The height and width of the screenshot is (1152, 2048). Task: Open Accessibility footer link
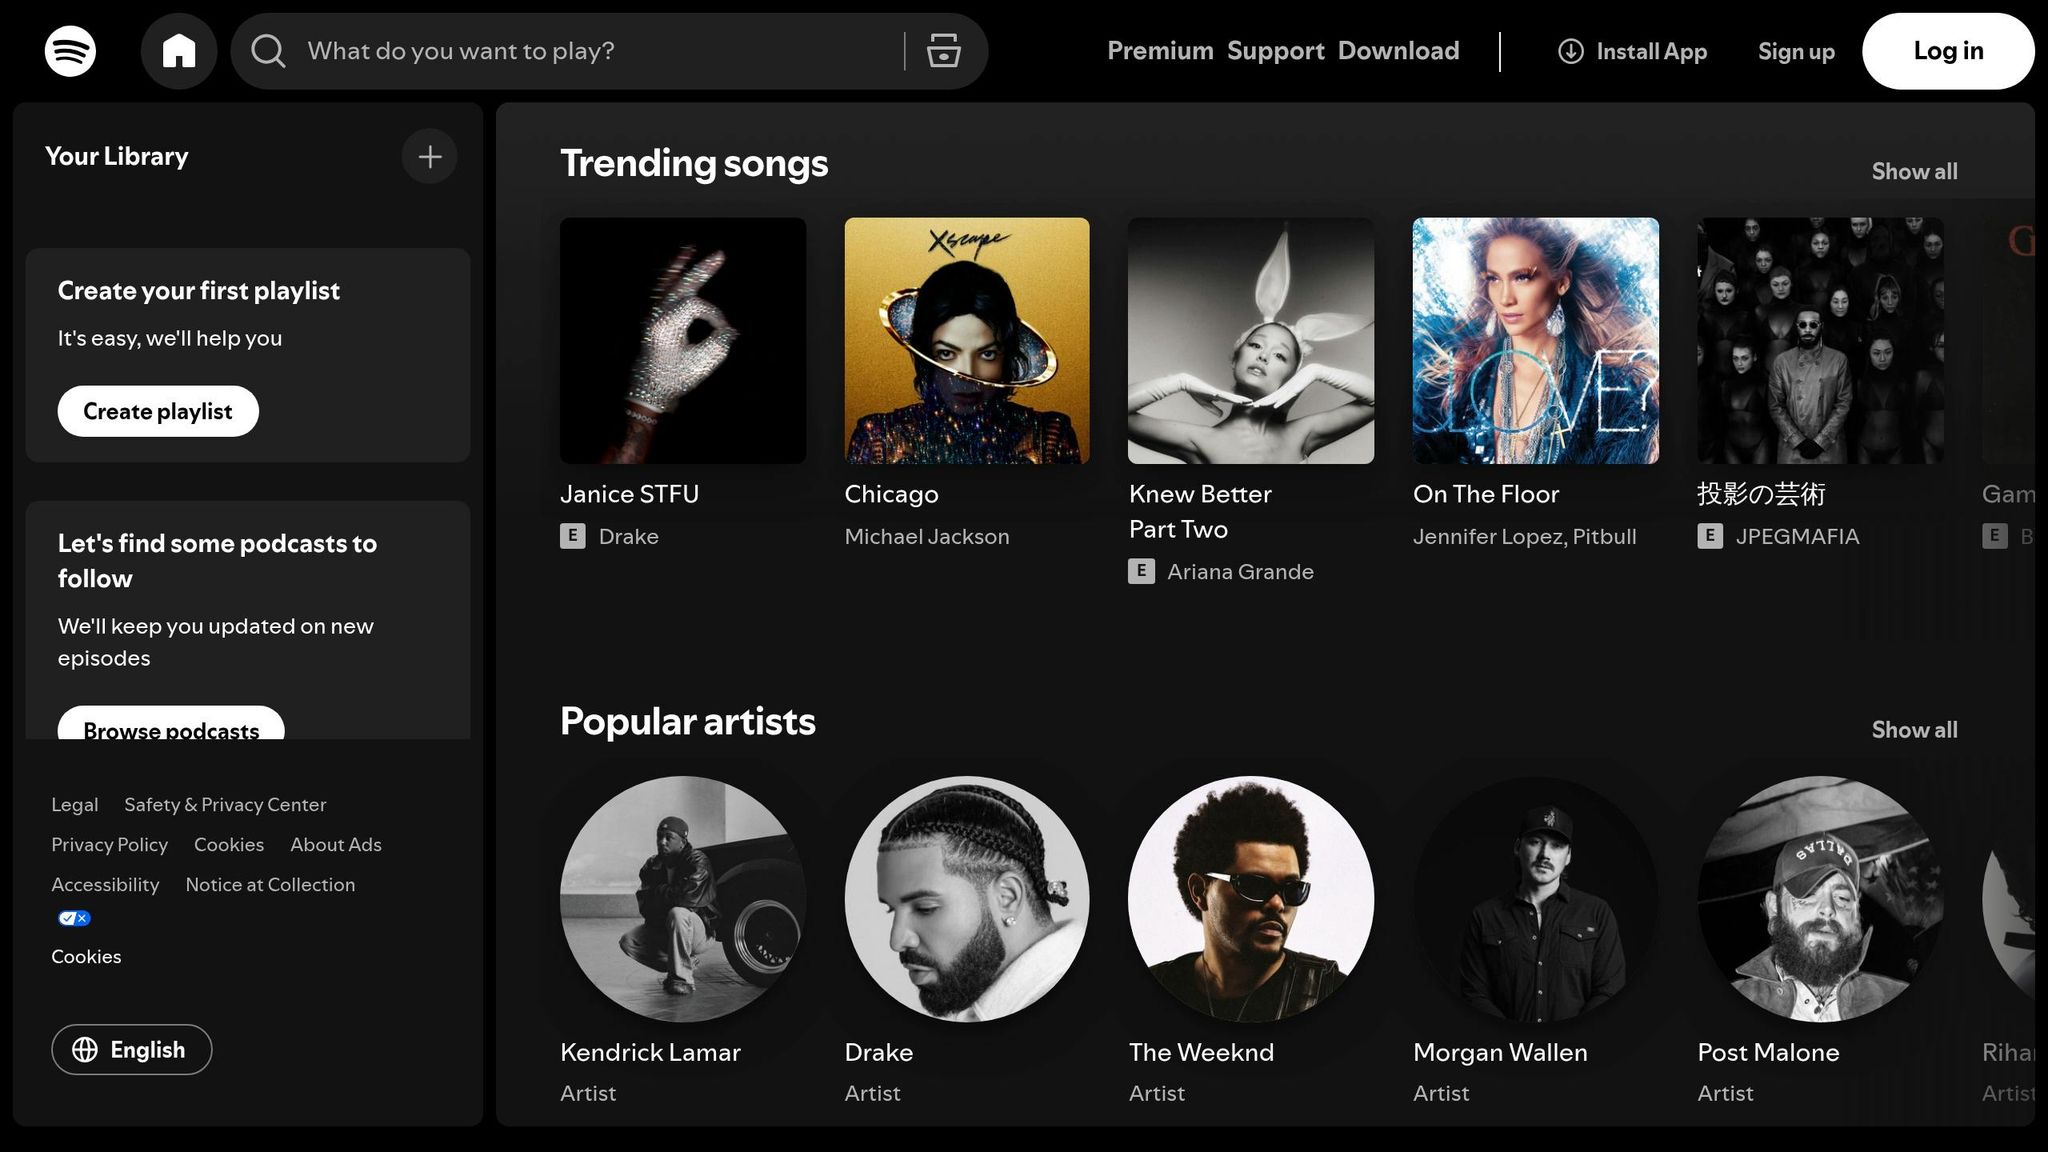[x=105, y=885]
